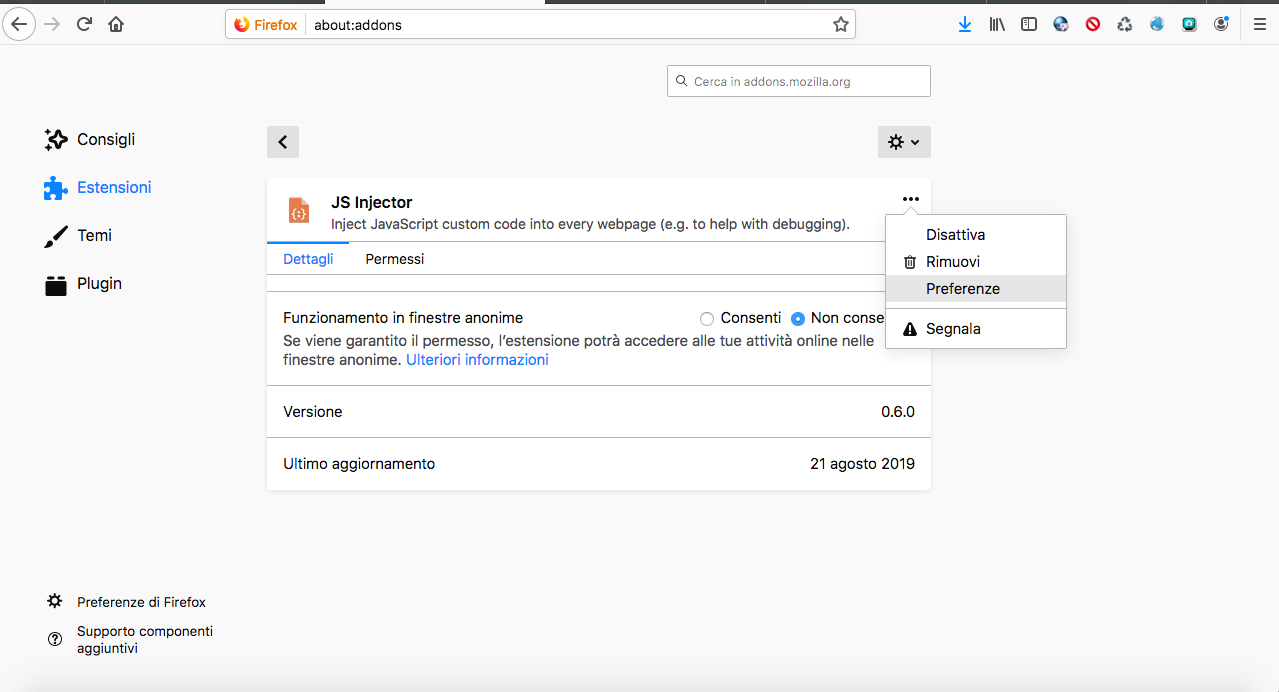This screenshot has width=1279, height=692.
Task: Click the JS Injector extension icon
Action: pos(298,210)
